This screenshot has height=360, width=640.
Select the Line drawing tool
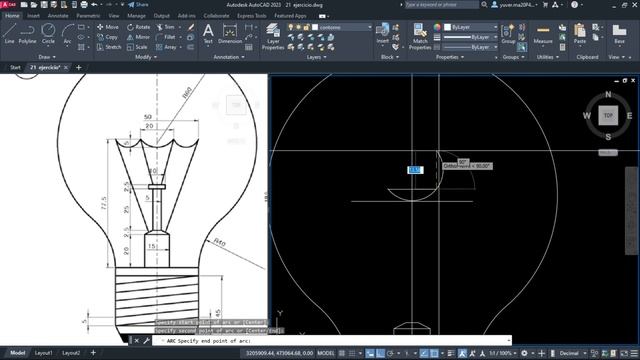coord(9,33)
